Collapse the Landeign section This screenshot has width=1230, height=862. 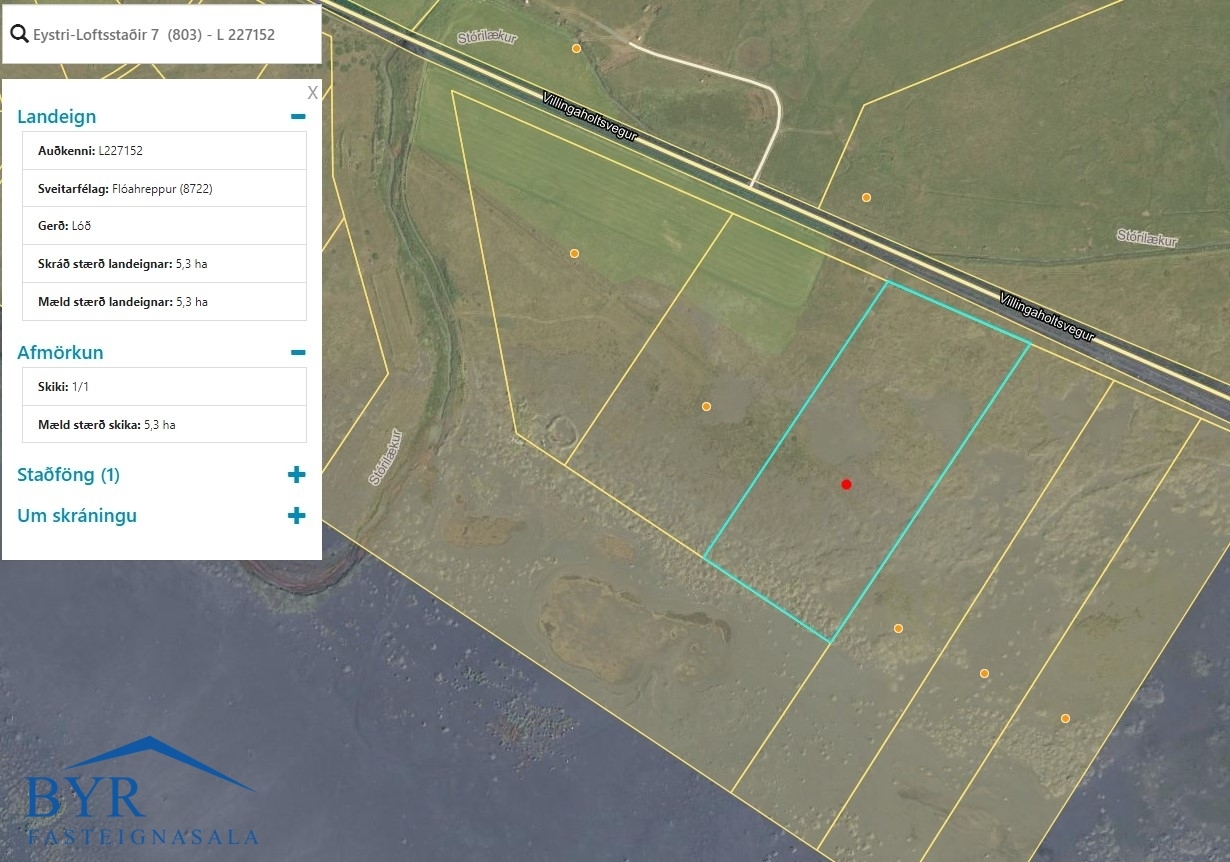pos(297,116)
